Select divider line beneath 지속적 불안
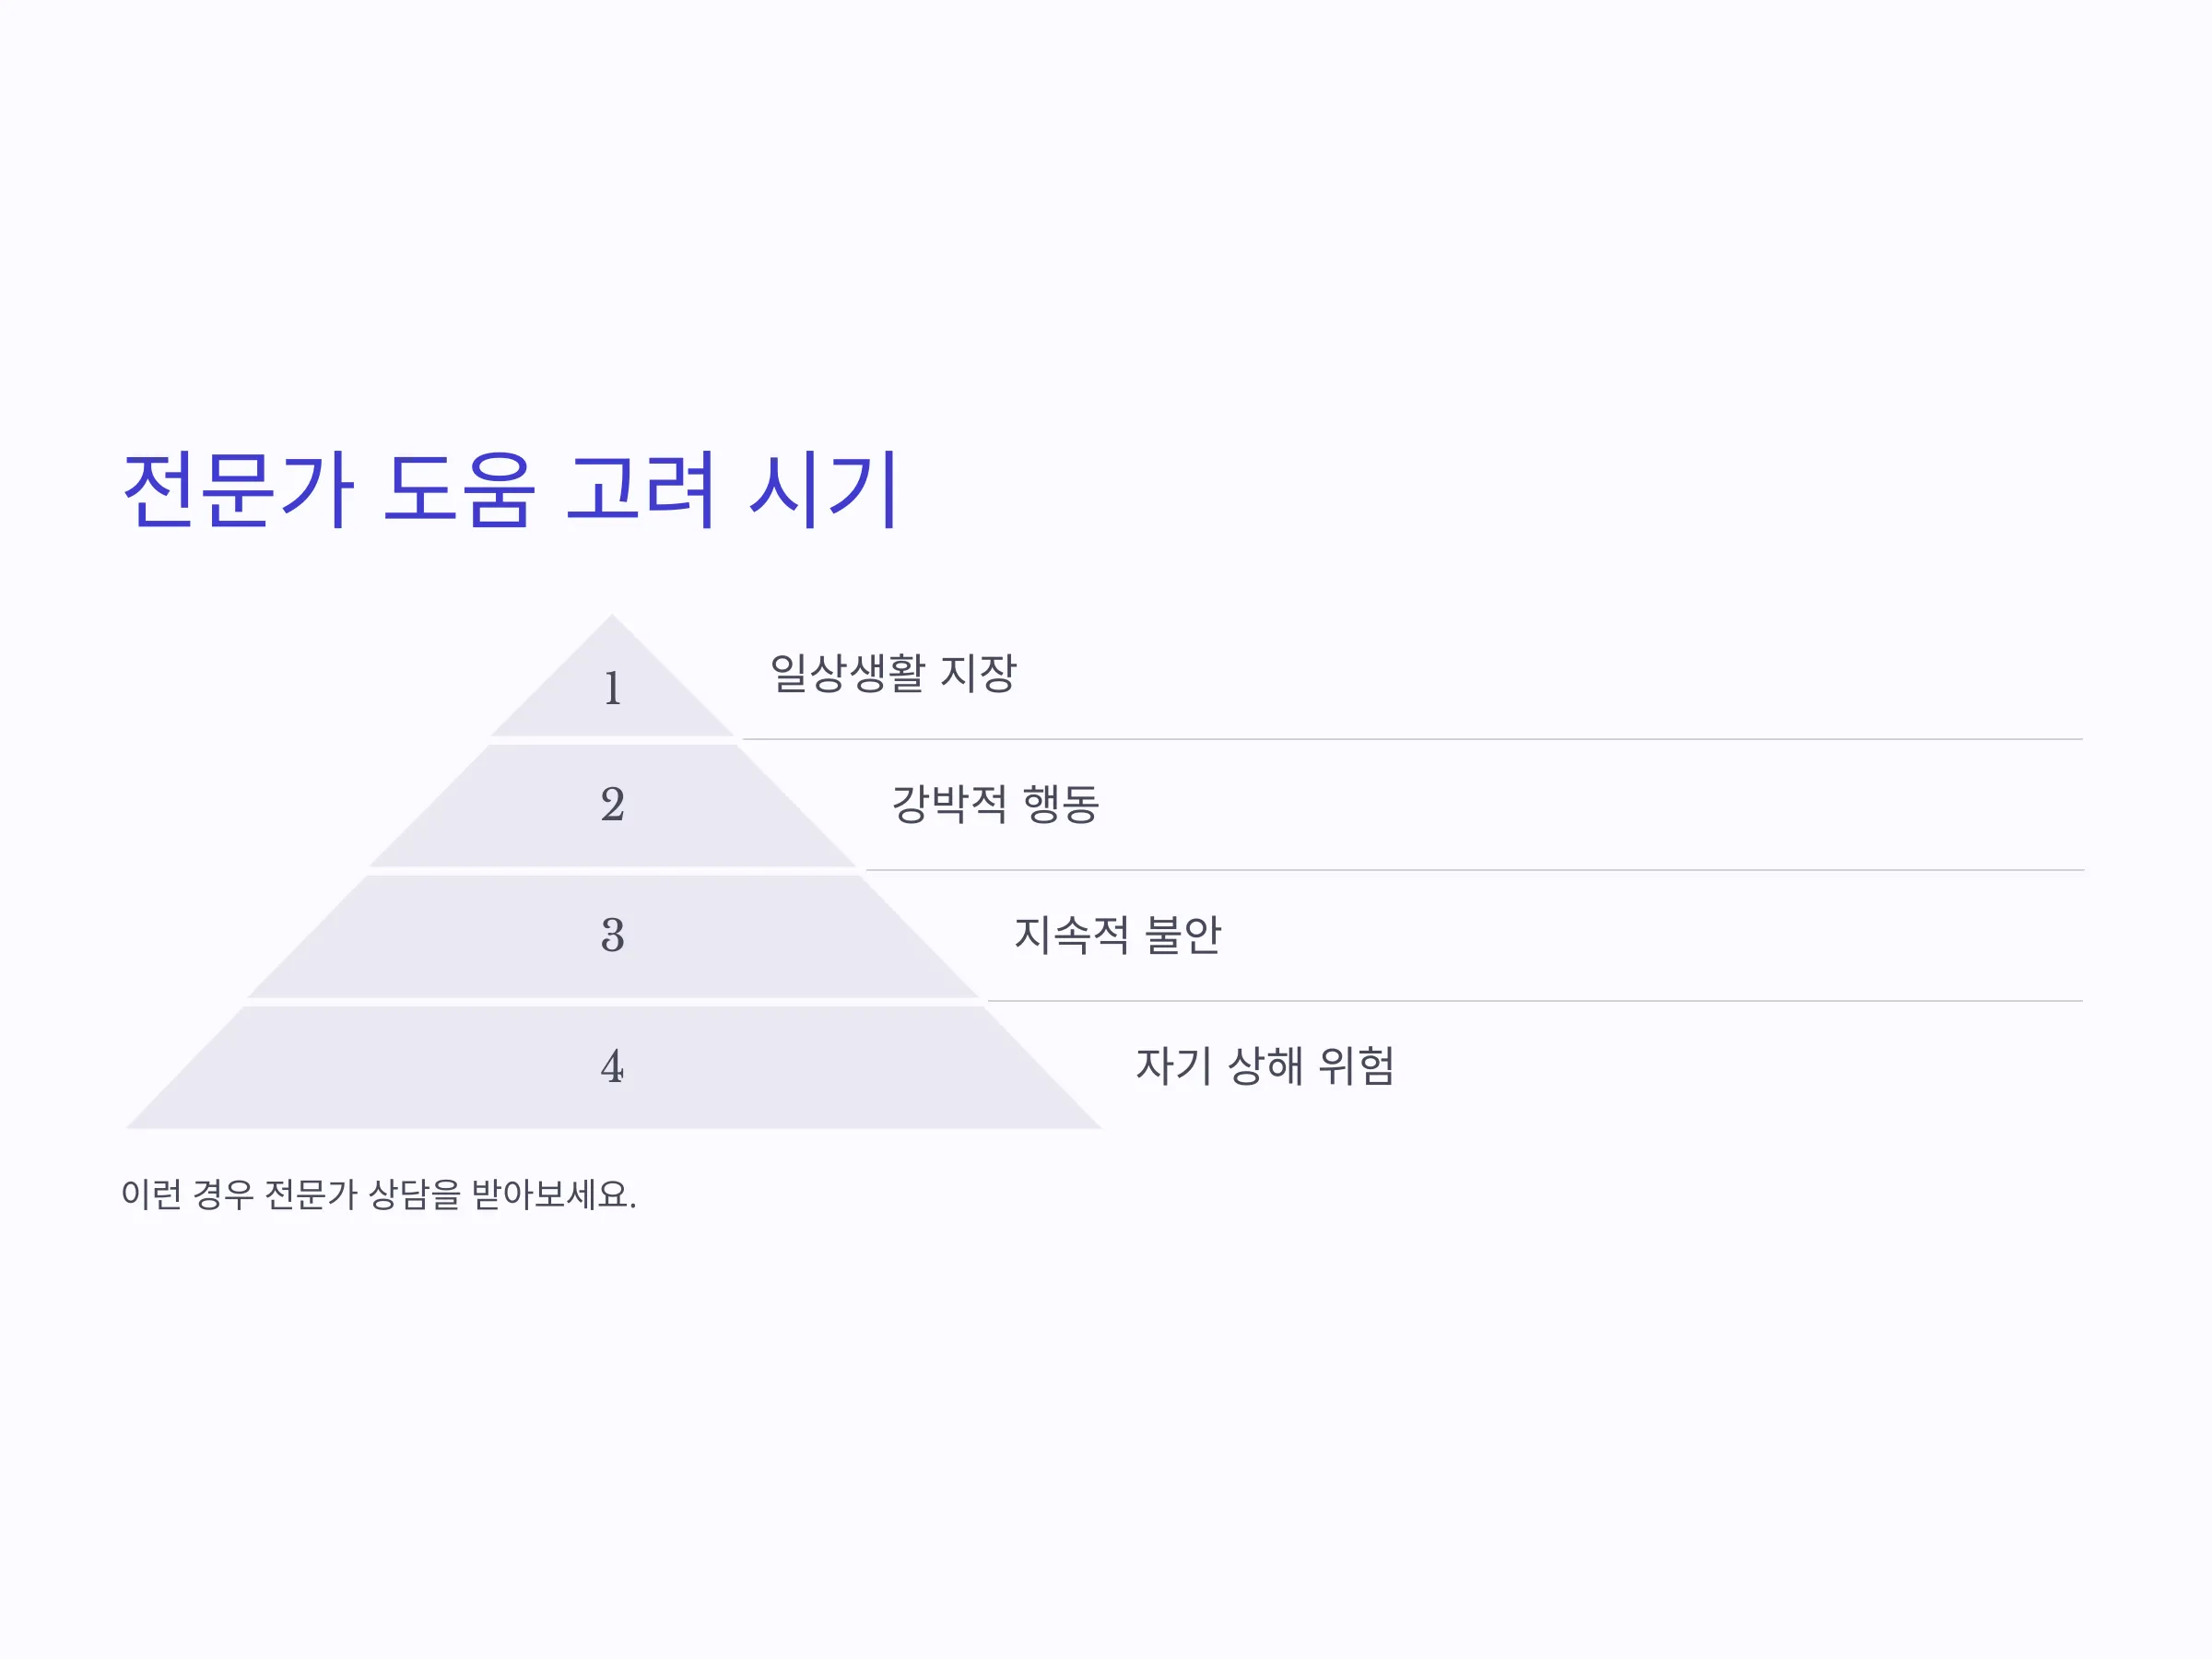The width and height of the screenshot is (2212, 1659). (x=1535, y=1001)
